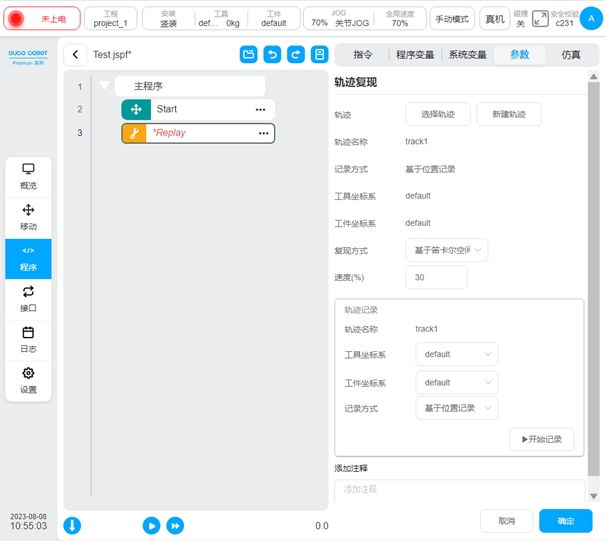
Task: Switch to the 仿真 tab
Action: click(571, 55)
